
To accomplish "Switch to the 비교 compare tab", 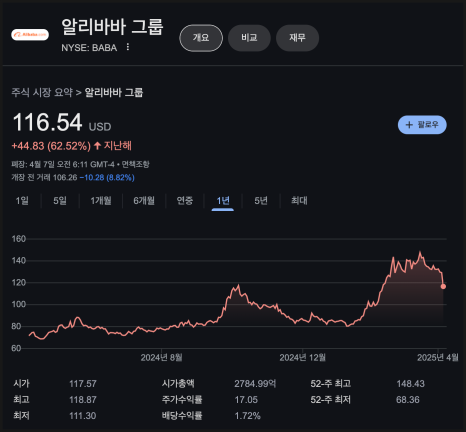I will pos(249,38).
